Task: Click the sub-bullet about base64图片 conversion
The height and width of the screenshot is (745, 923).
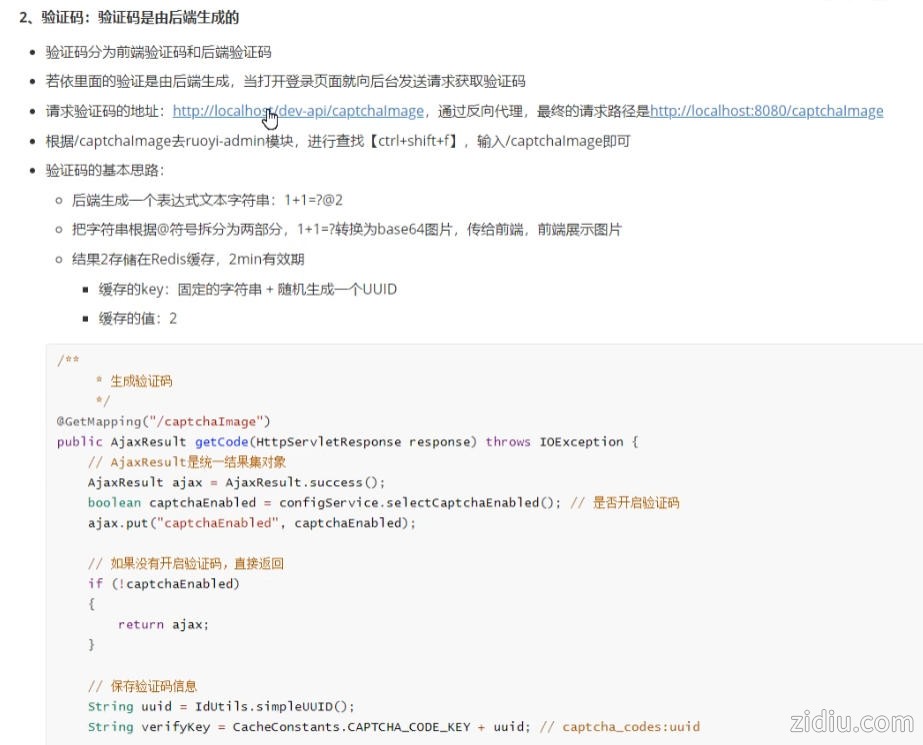Action: (346, 230)
